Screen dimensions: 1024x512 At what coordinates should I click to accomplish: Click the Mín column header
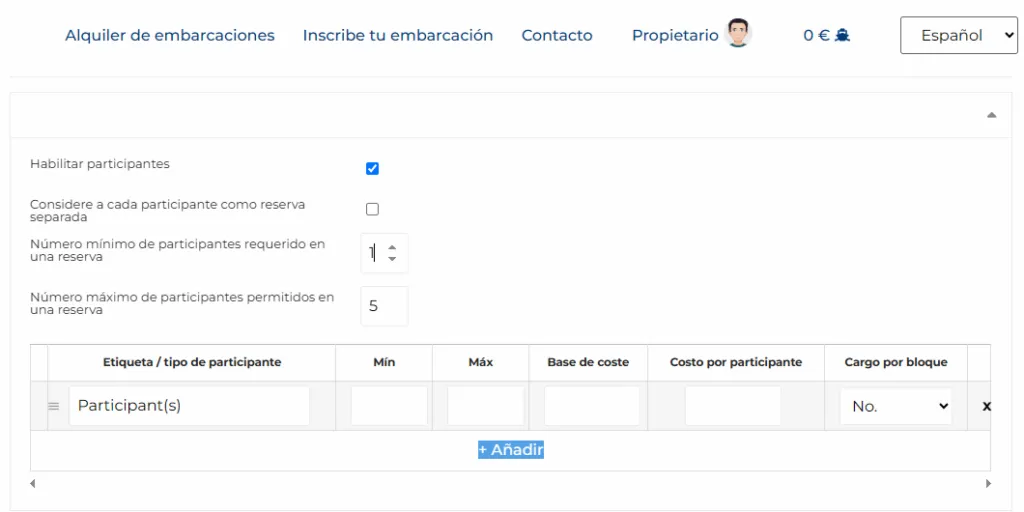coord(384,362)
